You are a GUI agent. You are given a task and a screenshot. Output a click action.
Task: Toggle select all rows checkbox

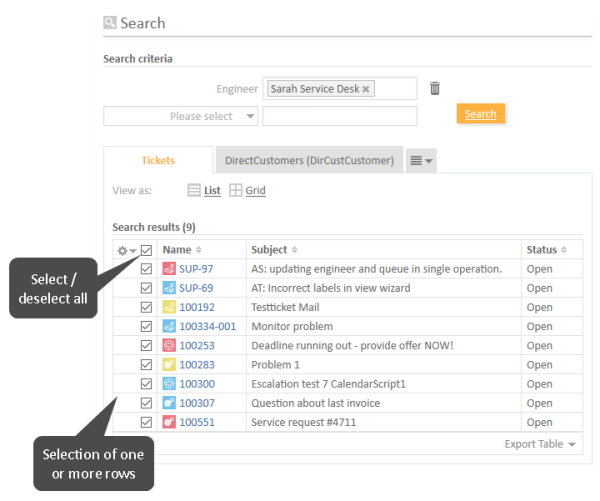click(x=146, y=250)
